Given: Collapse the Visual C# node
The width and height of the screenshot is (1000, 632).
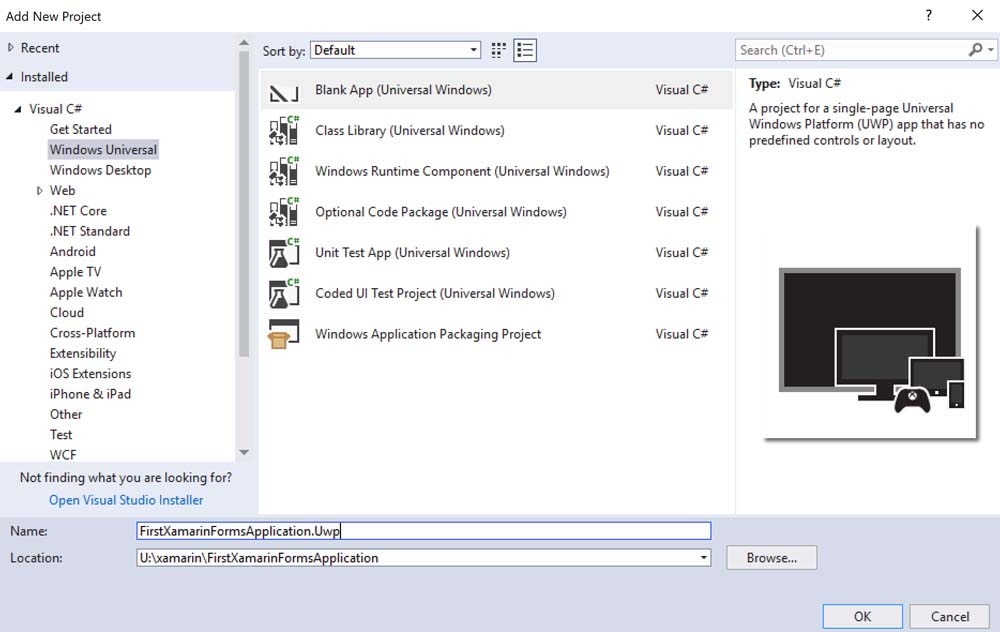Looking at the screenshot, I should (x=18, y=109).
